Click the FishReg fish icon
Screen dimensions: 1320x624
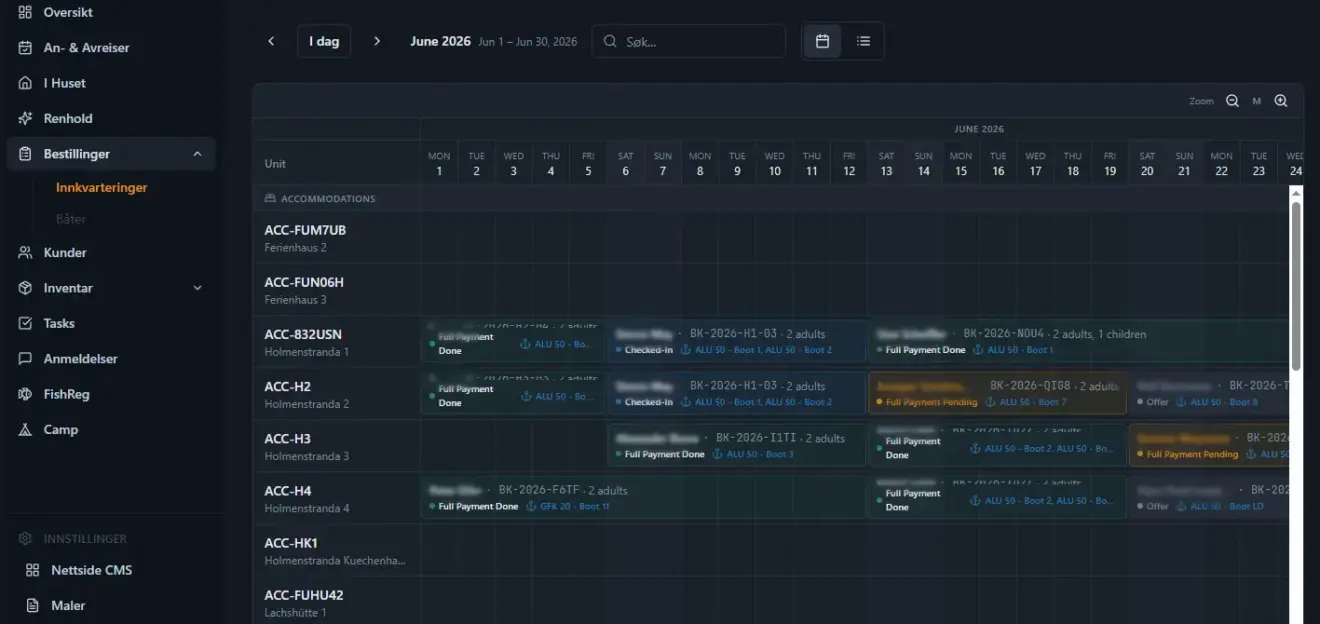[25, 394]
